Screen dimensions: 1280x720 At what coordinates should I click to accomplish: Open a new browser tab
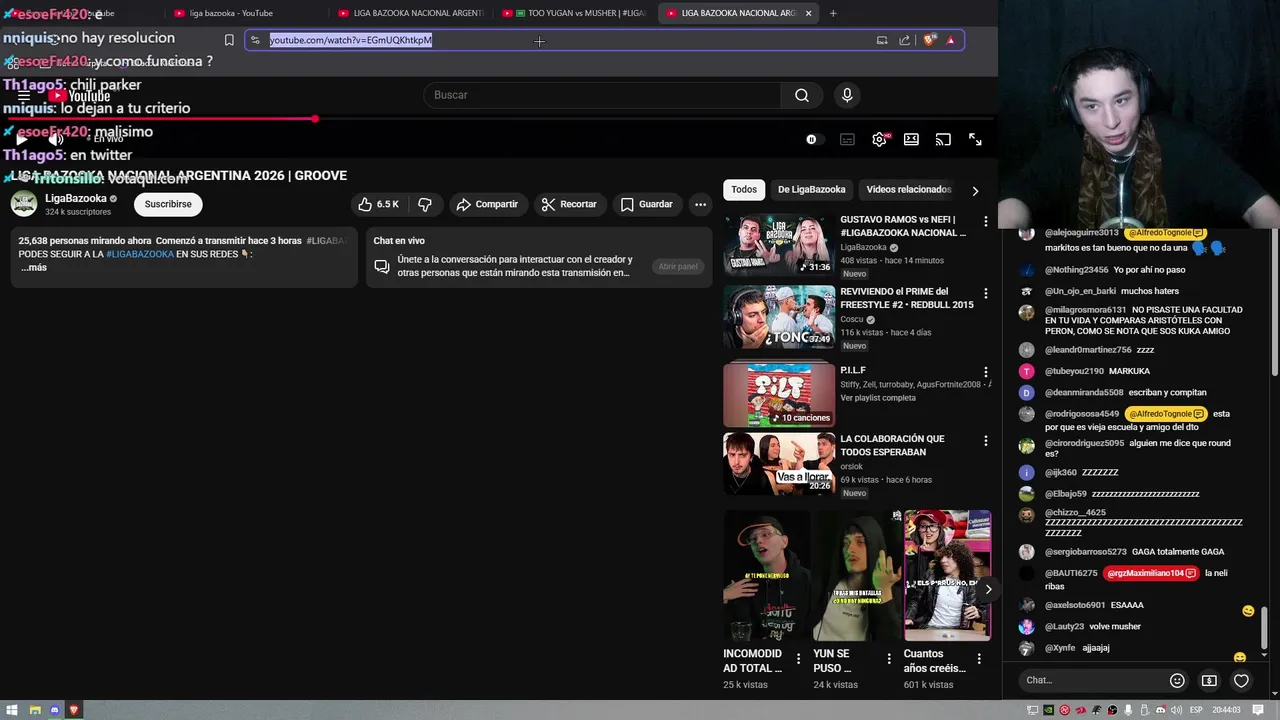coord(833,13)
